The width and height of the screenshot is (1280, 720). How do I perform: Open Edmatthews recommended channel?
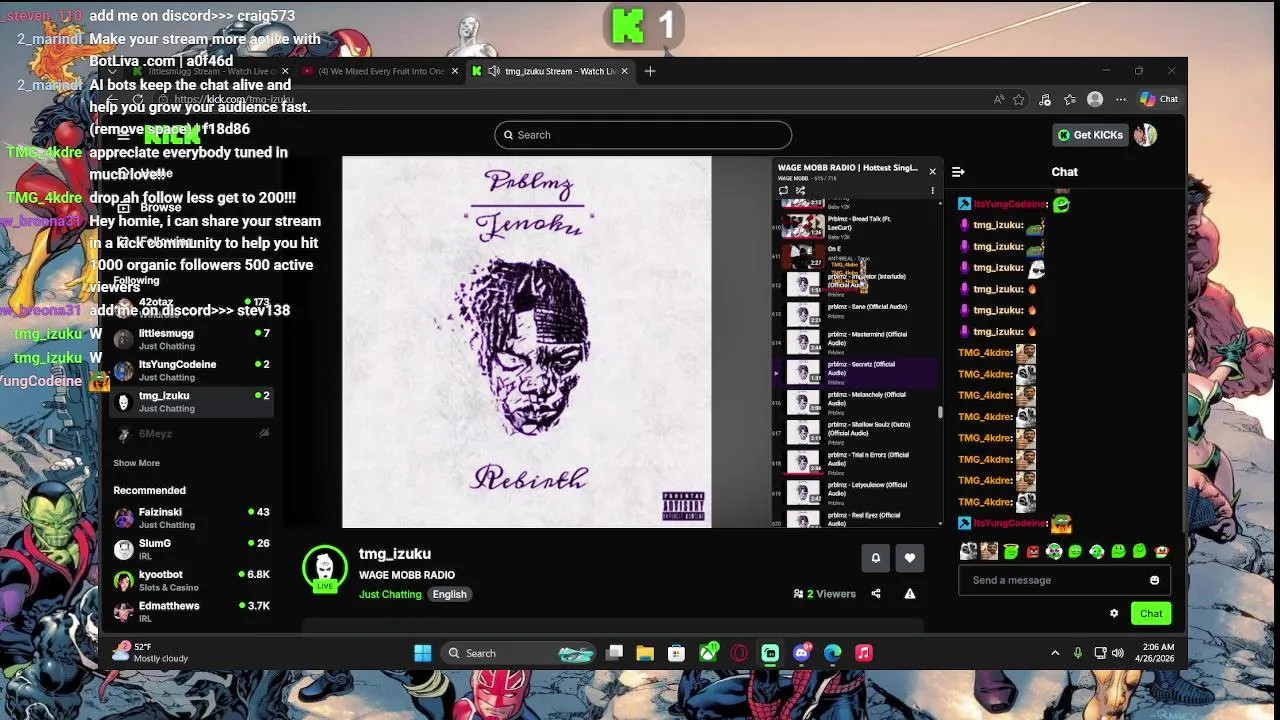(192, 611)
